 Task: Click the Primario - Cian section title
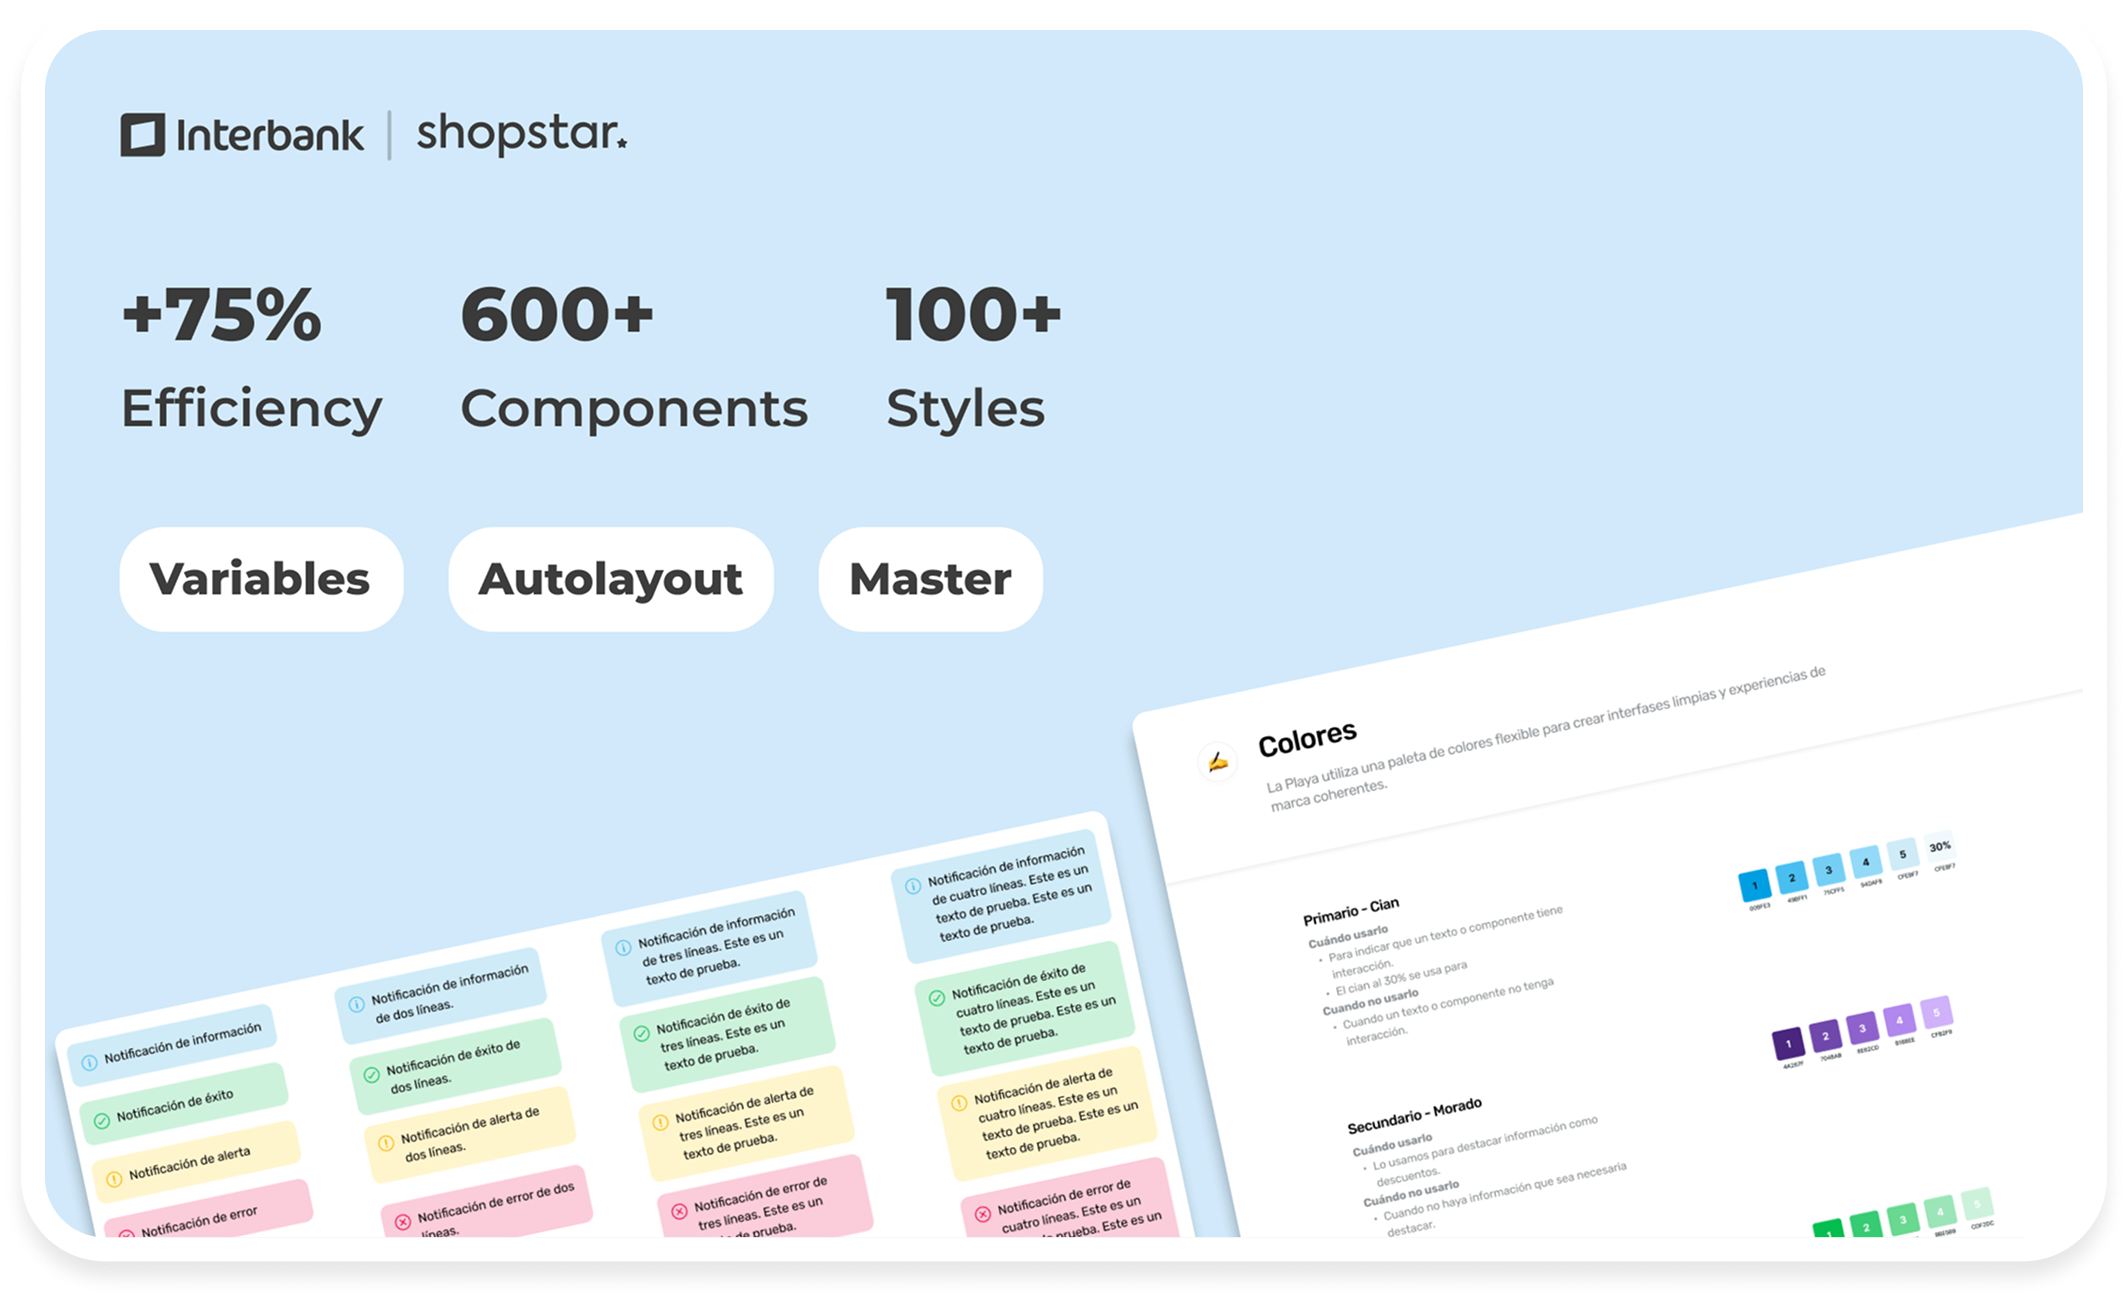pyautogui.click(x=1350, y=911)
